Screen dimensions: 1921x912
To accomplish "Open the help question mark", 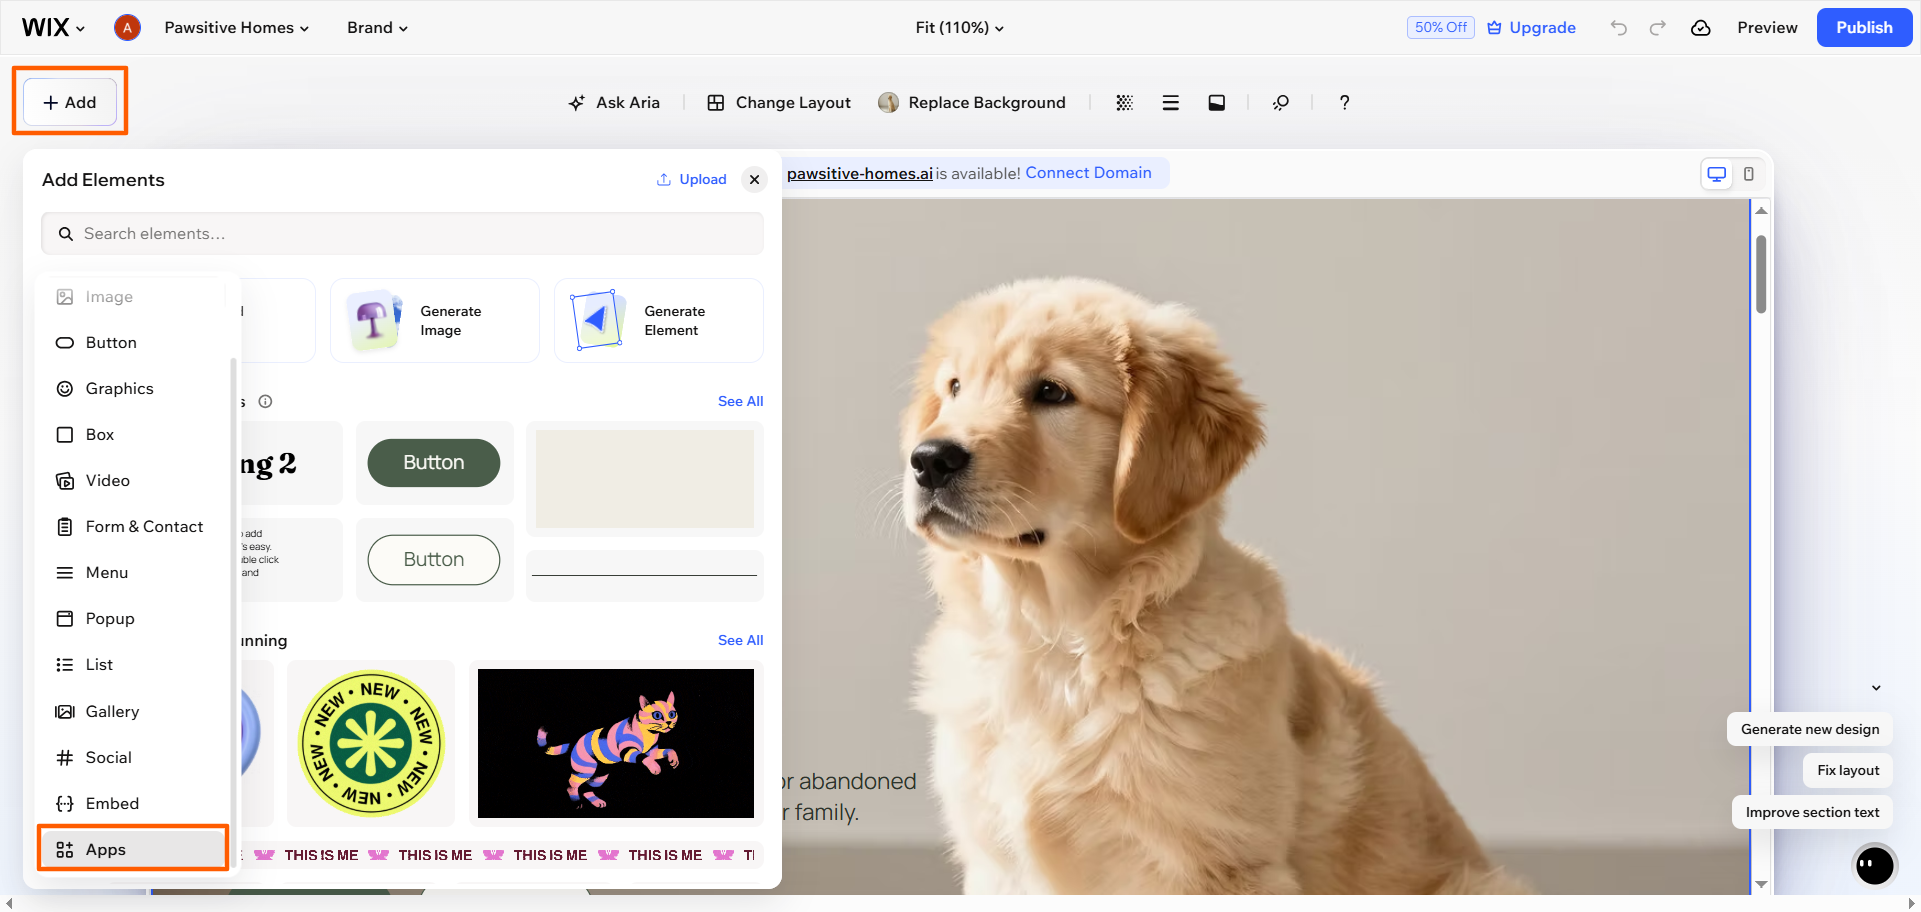I will 1344,102.
